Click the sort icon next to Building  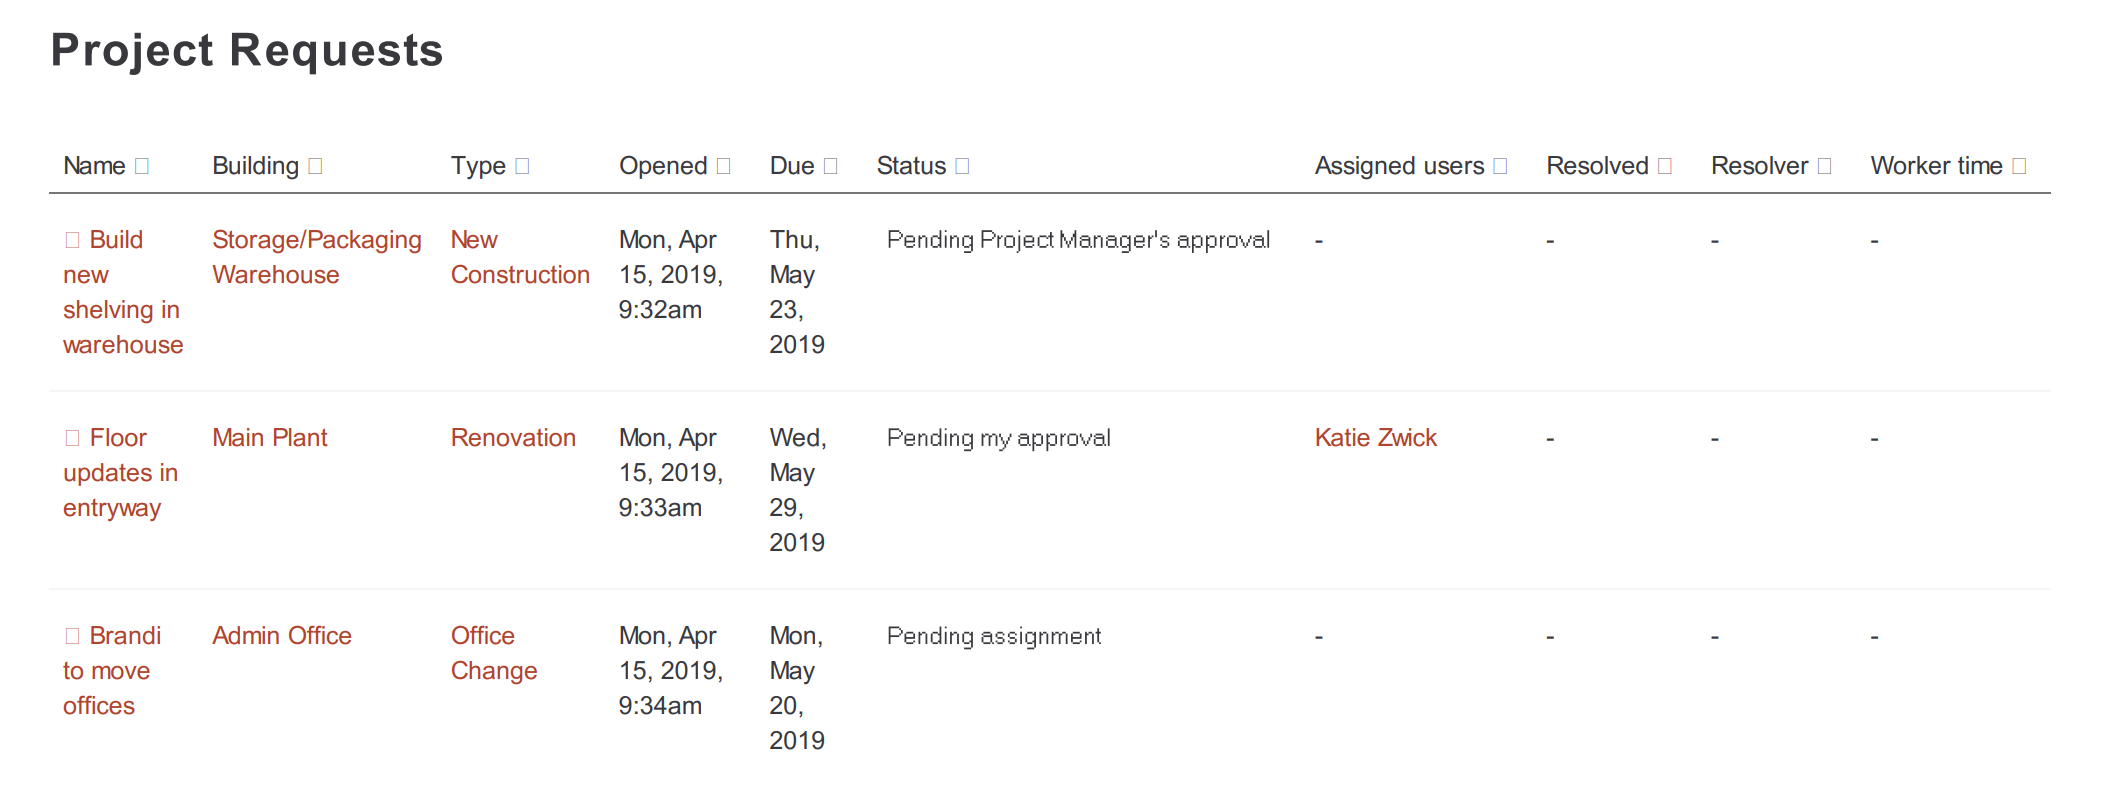pyautogui.click(x=315, y=166)
